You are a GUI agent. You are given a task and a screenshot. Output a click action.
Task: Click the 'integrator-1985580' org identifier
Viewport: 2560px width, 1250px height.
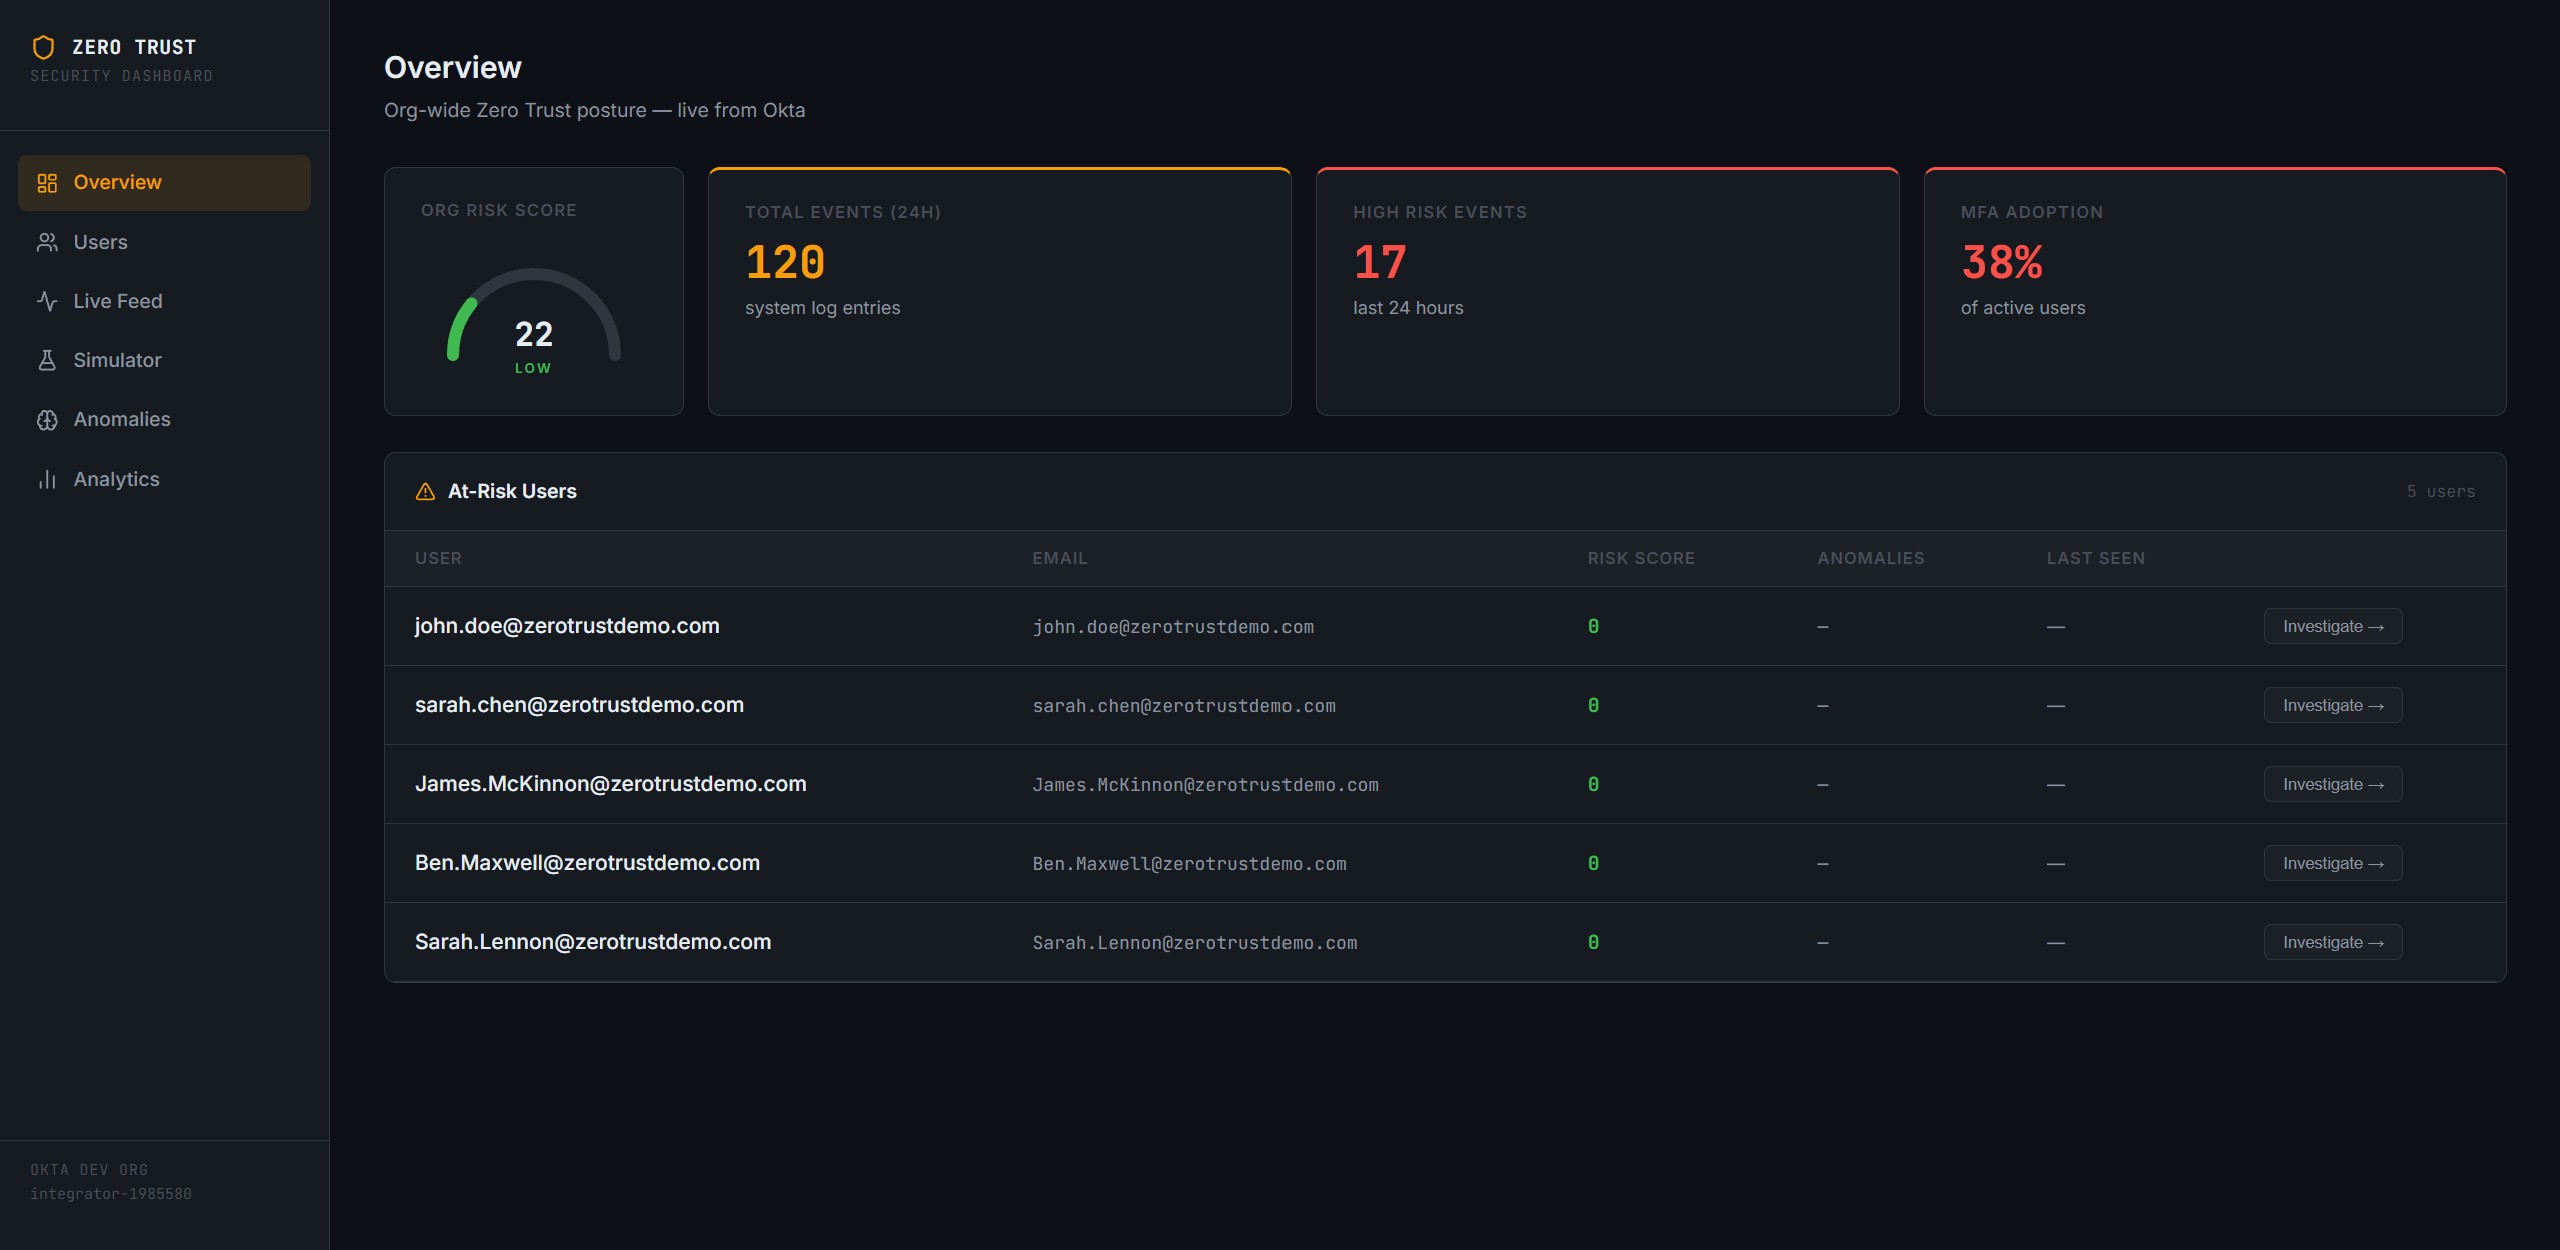(111, 1194)
